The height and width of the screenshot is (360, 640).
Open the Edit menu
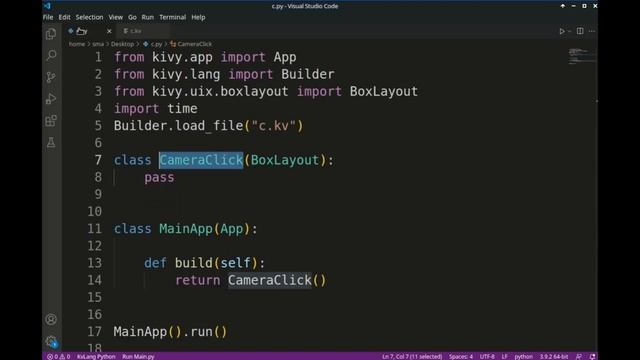pyautogui.click(x=64, y=17)
